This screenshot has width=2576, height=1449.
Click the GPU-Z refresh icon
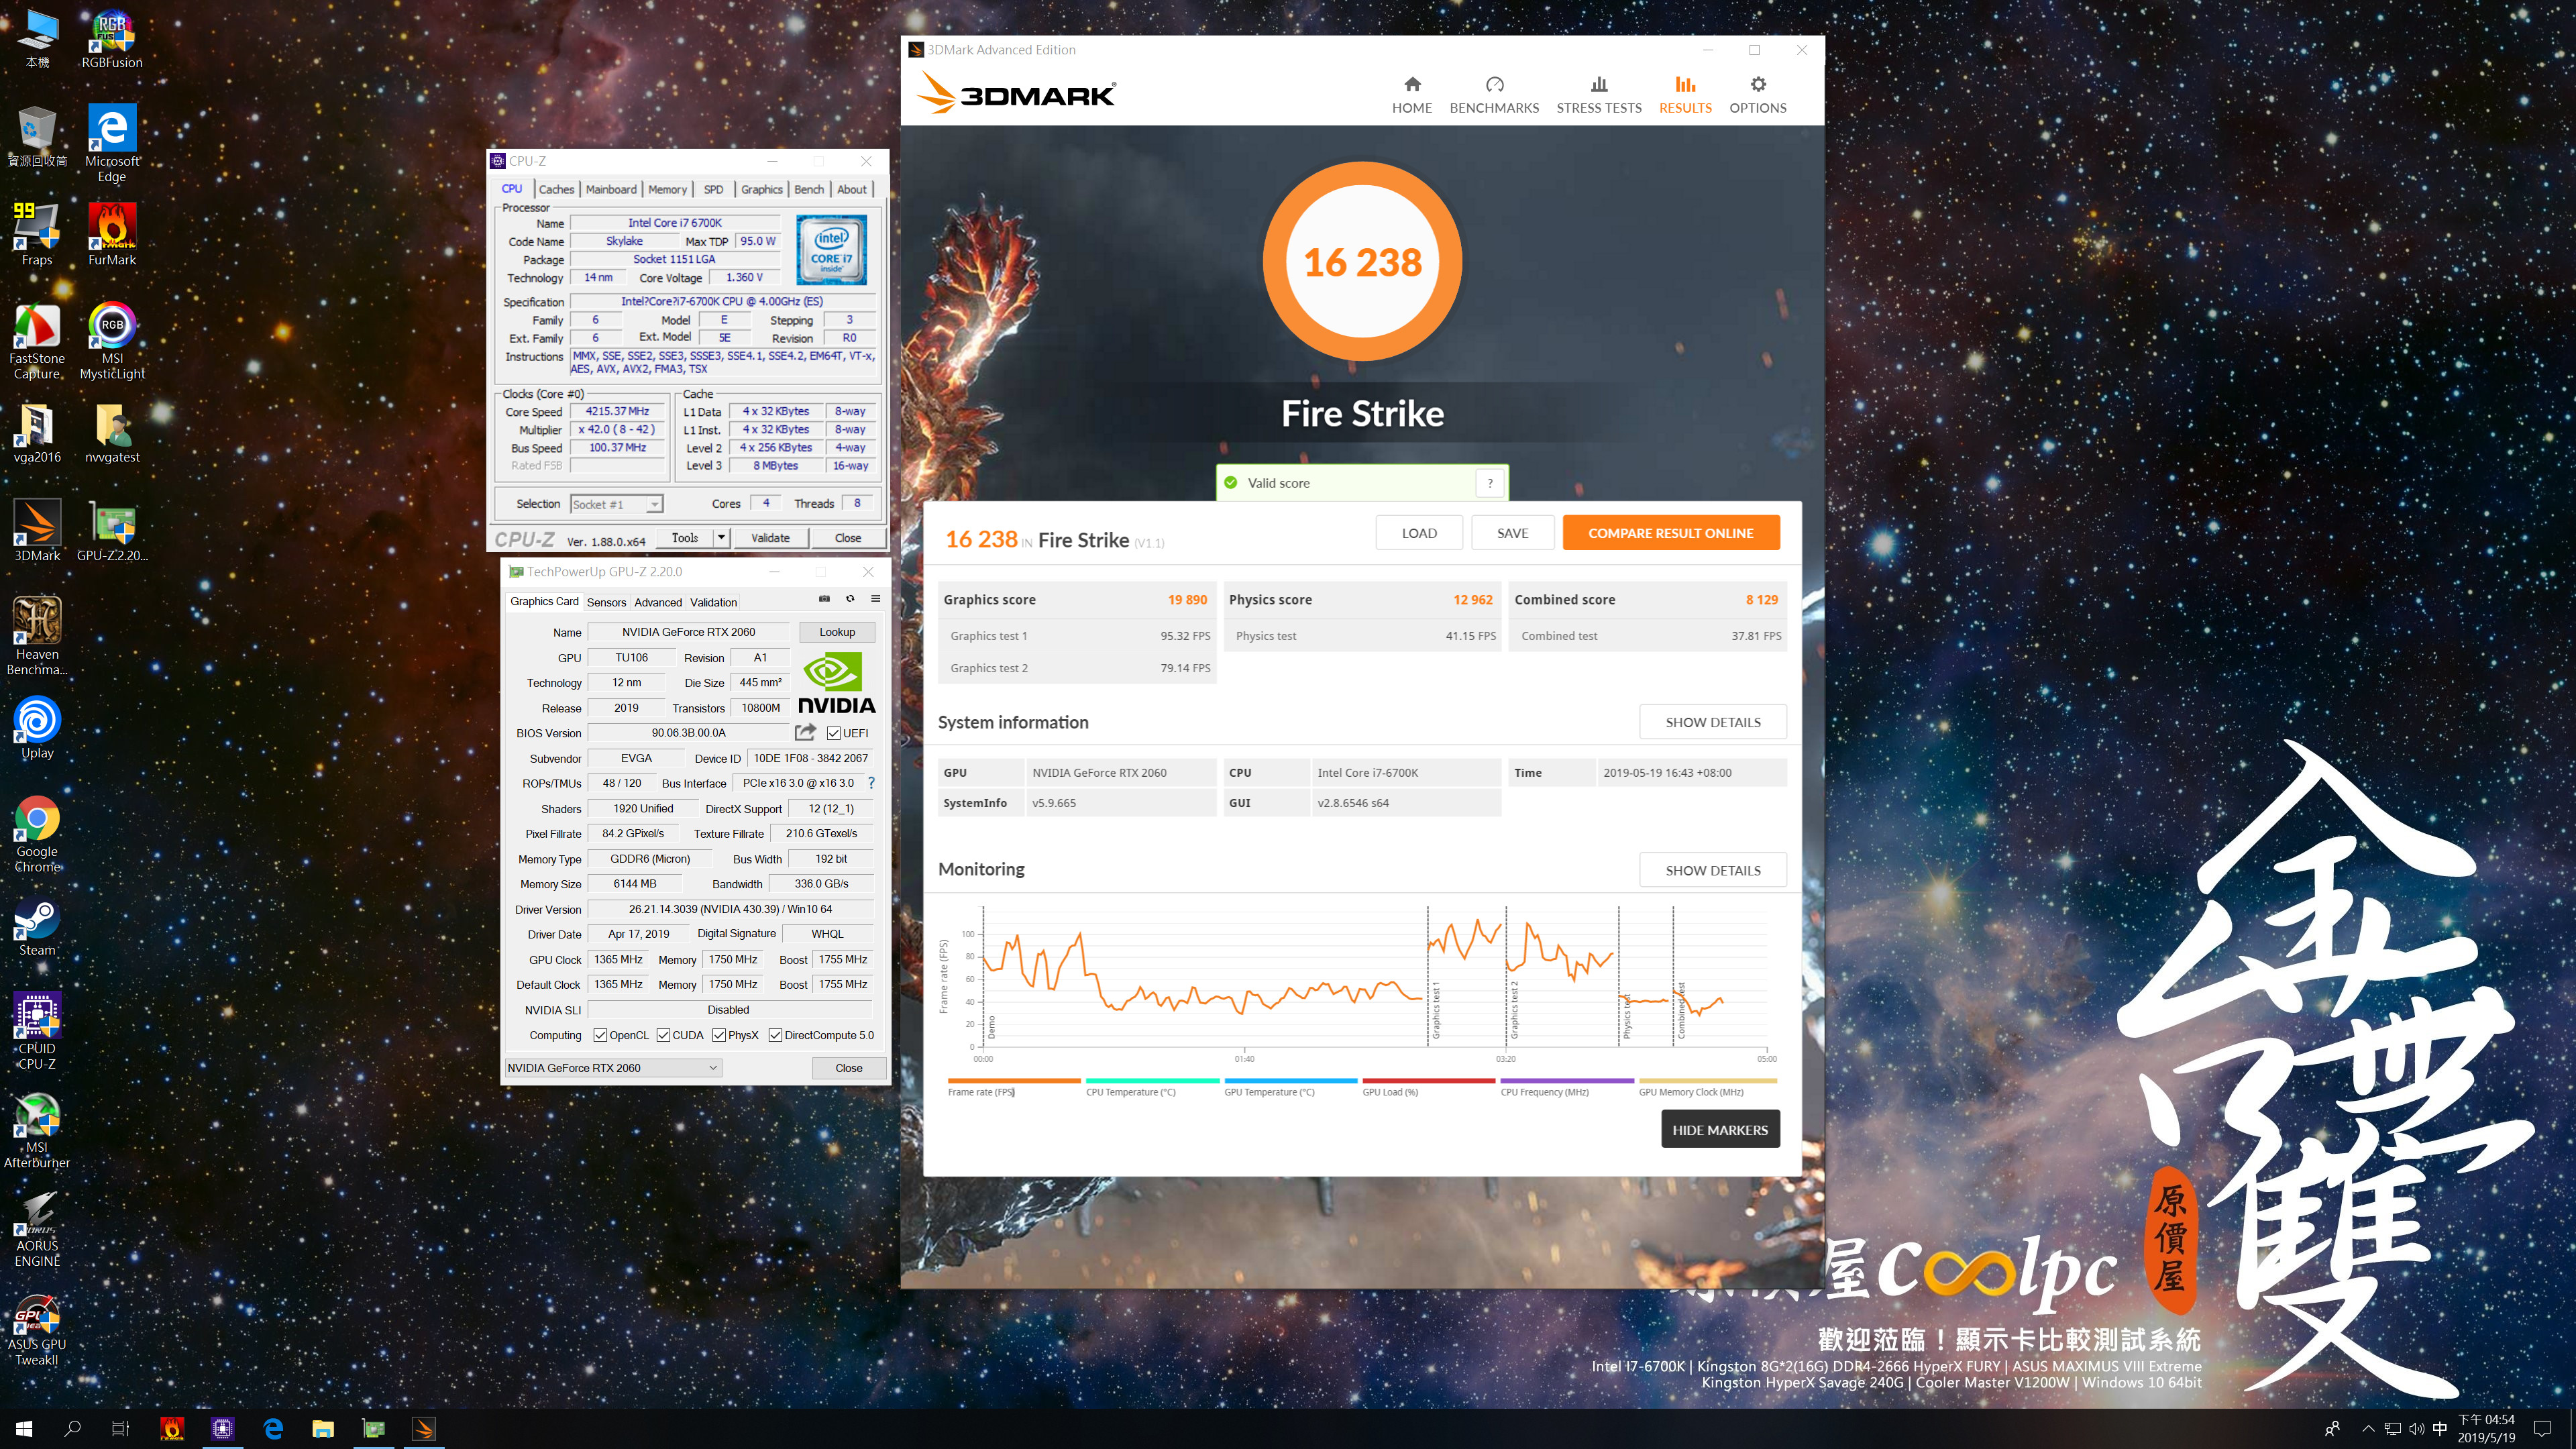click(x=850, y=599)
